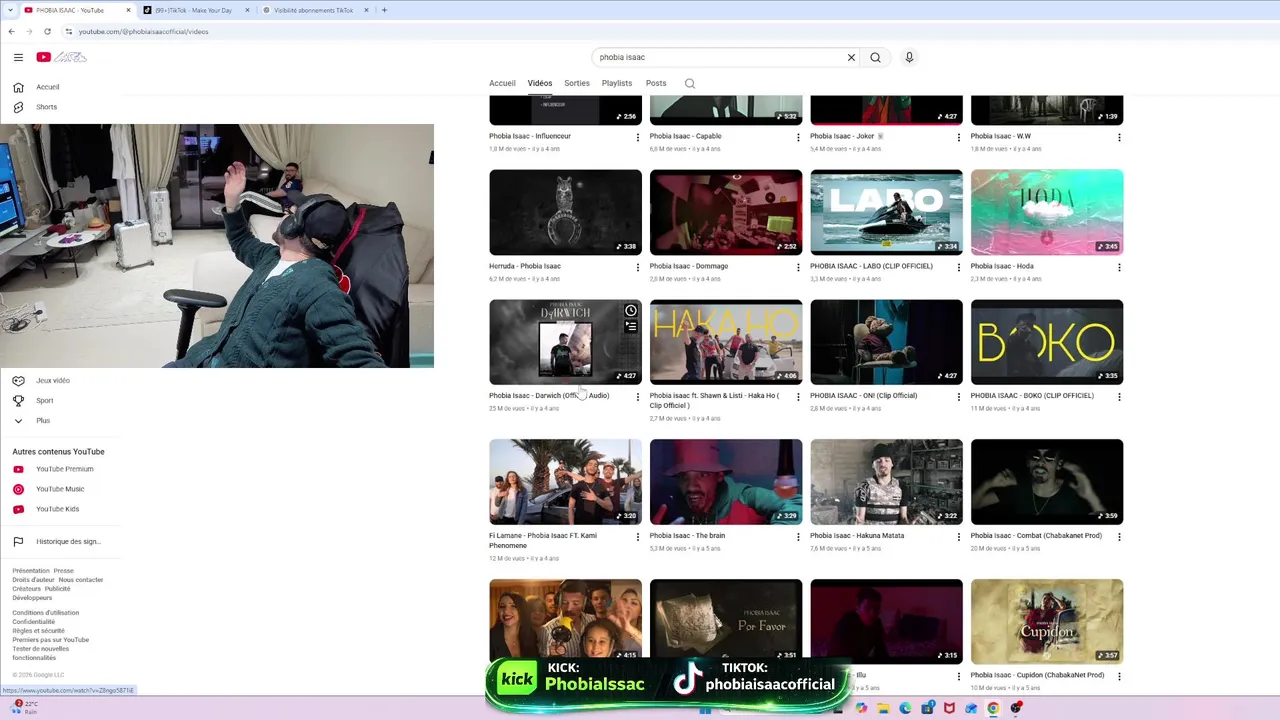Open File Explorer from the taskbar
The height and width of the screenshot is (720, 1280).
click(x=883, y=708)
